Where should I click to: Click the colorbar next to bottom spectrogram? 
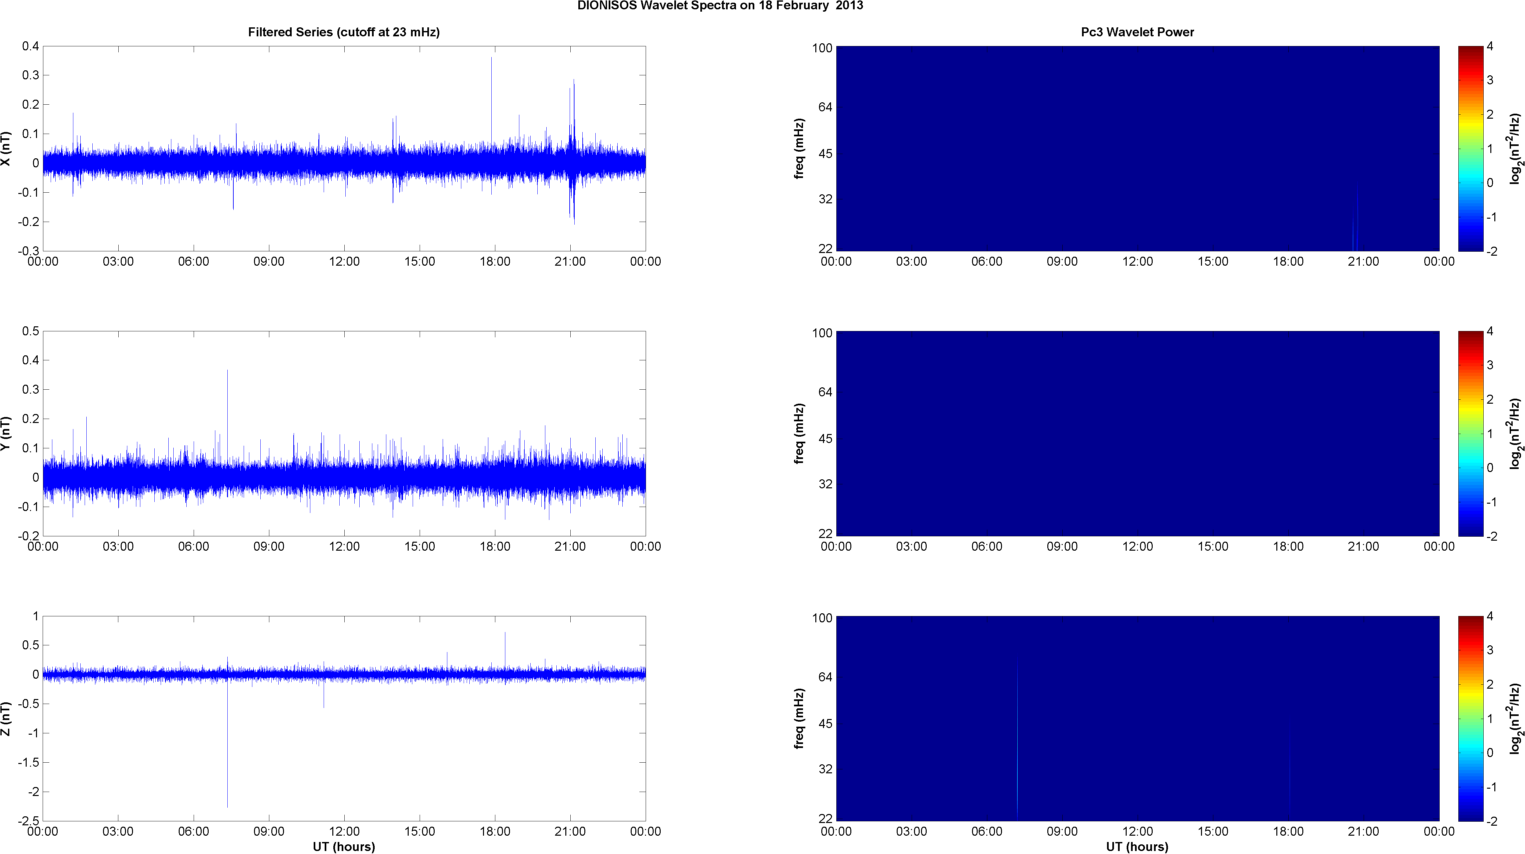[1470, 718]
